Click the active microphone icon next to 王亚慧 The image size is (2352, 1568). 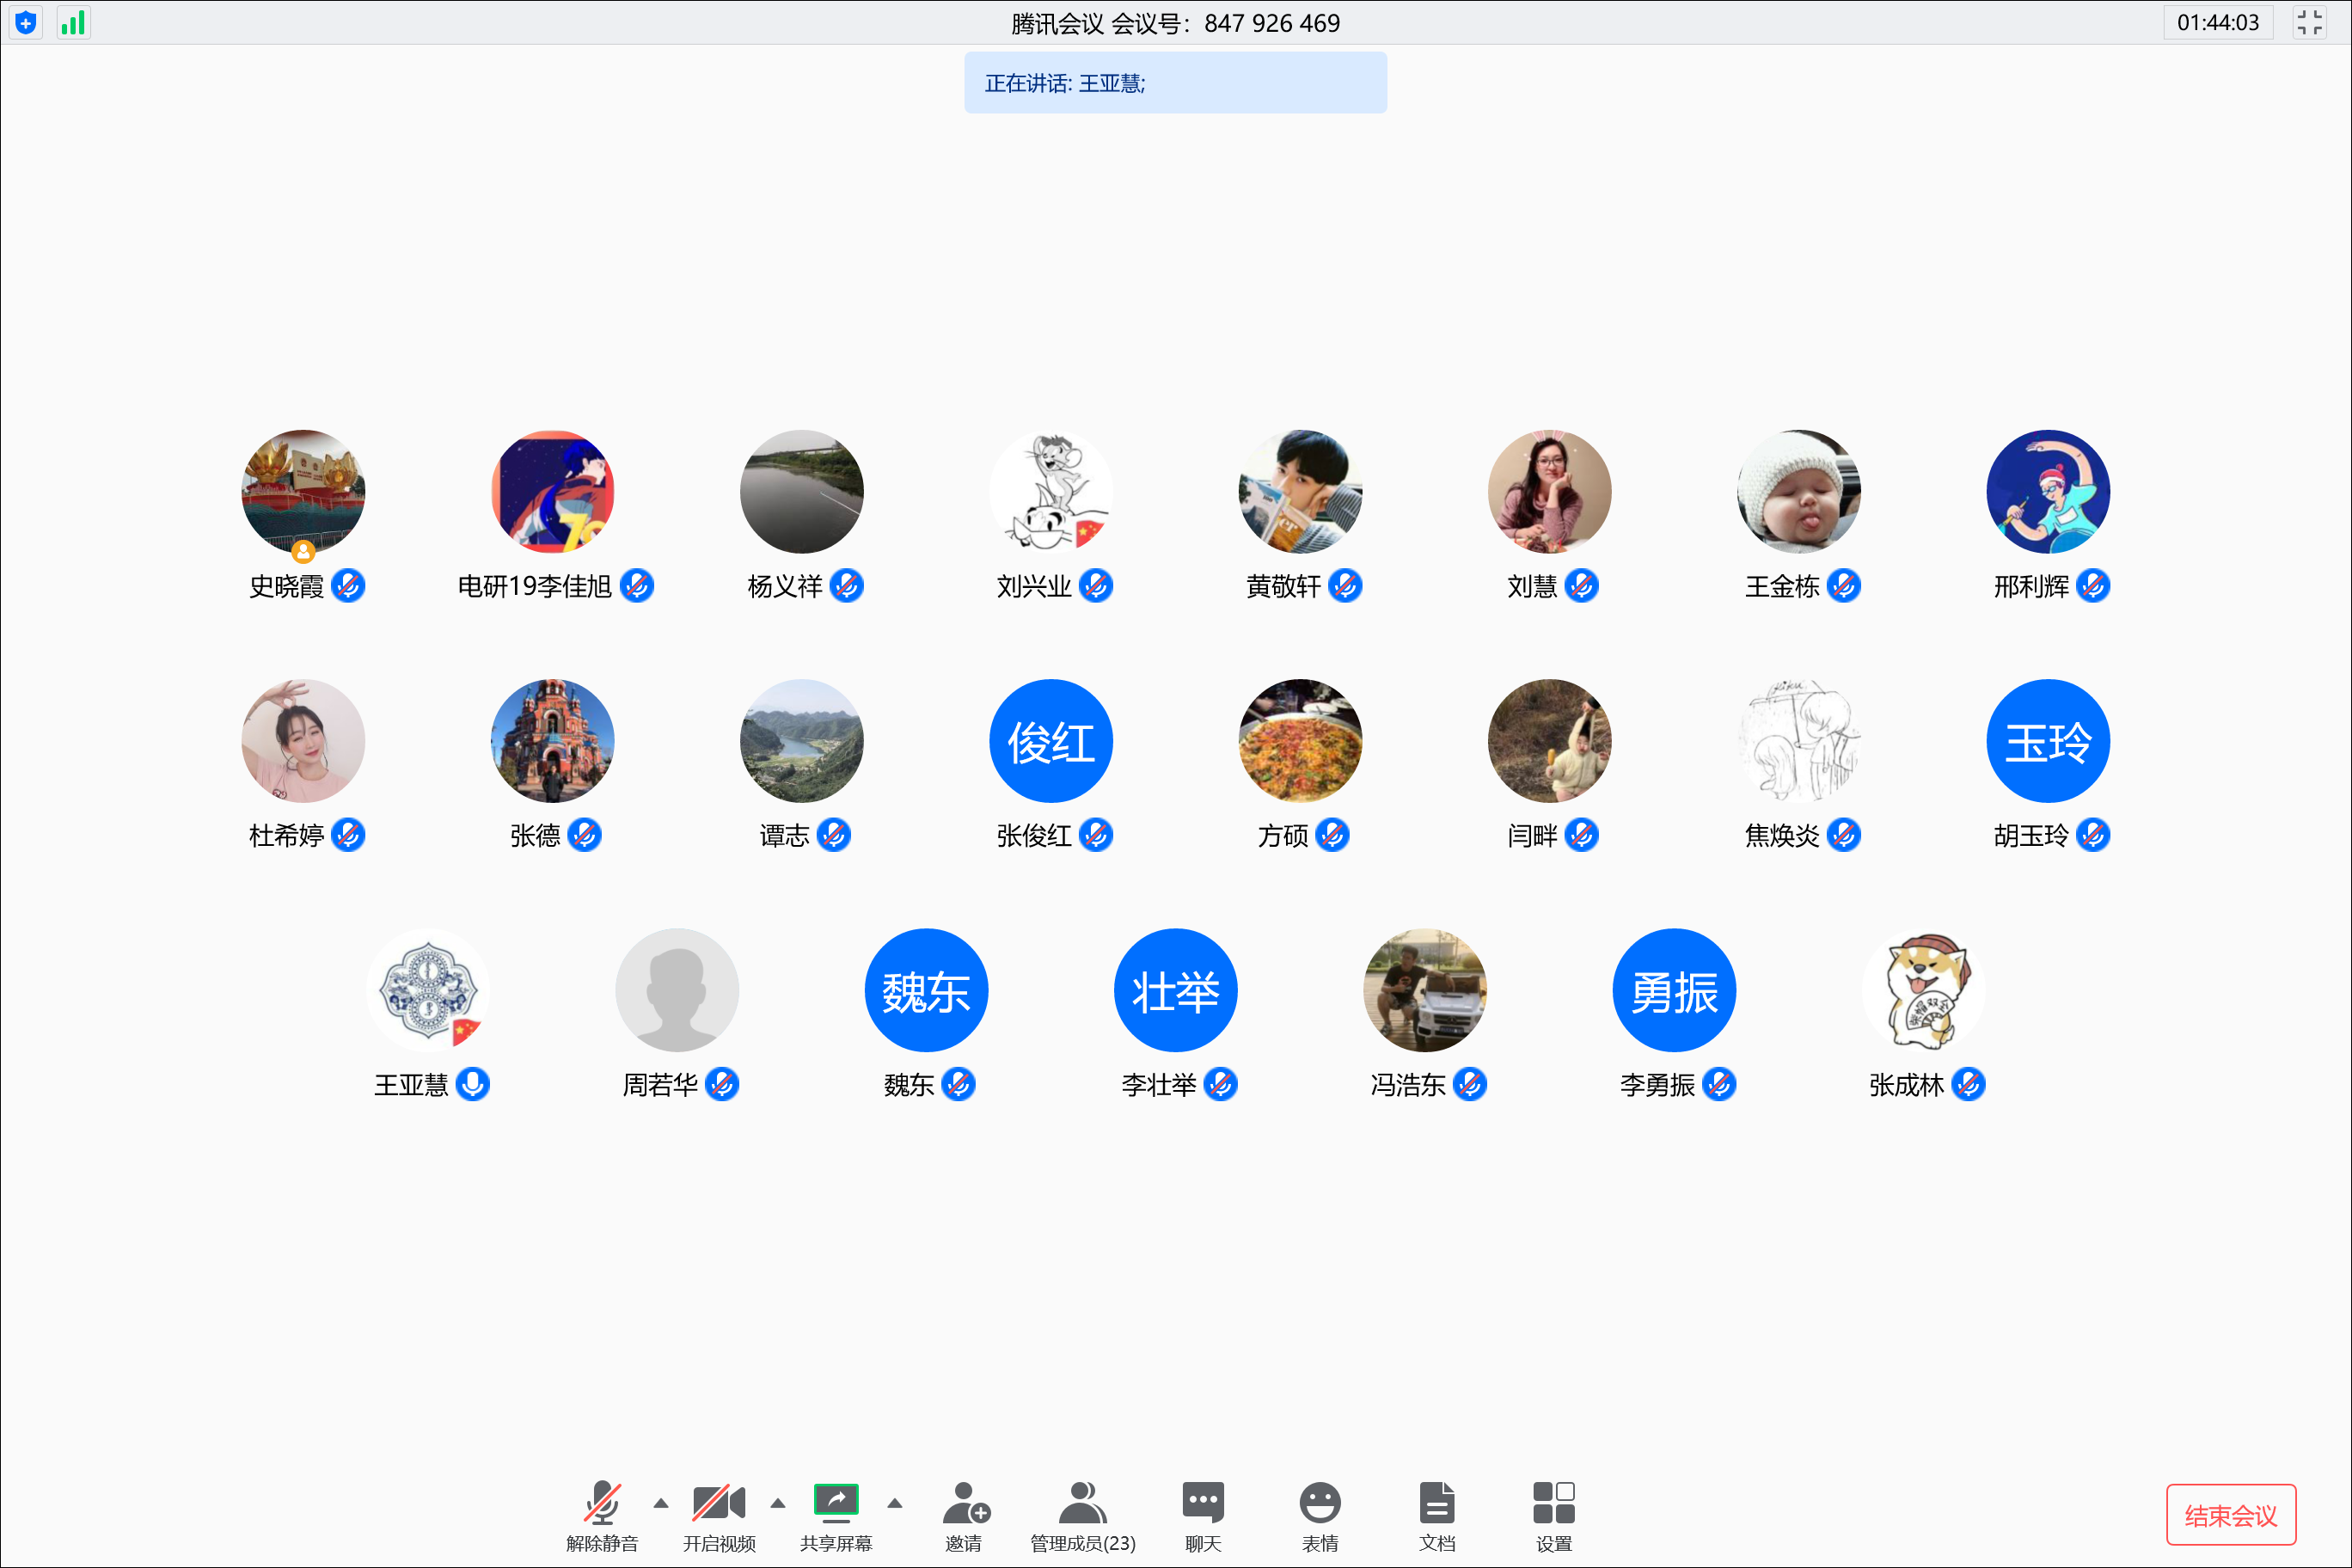click(473, 1084)
